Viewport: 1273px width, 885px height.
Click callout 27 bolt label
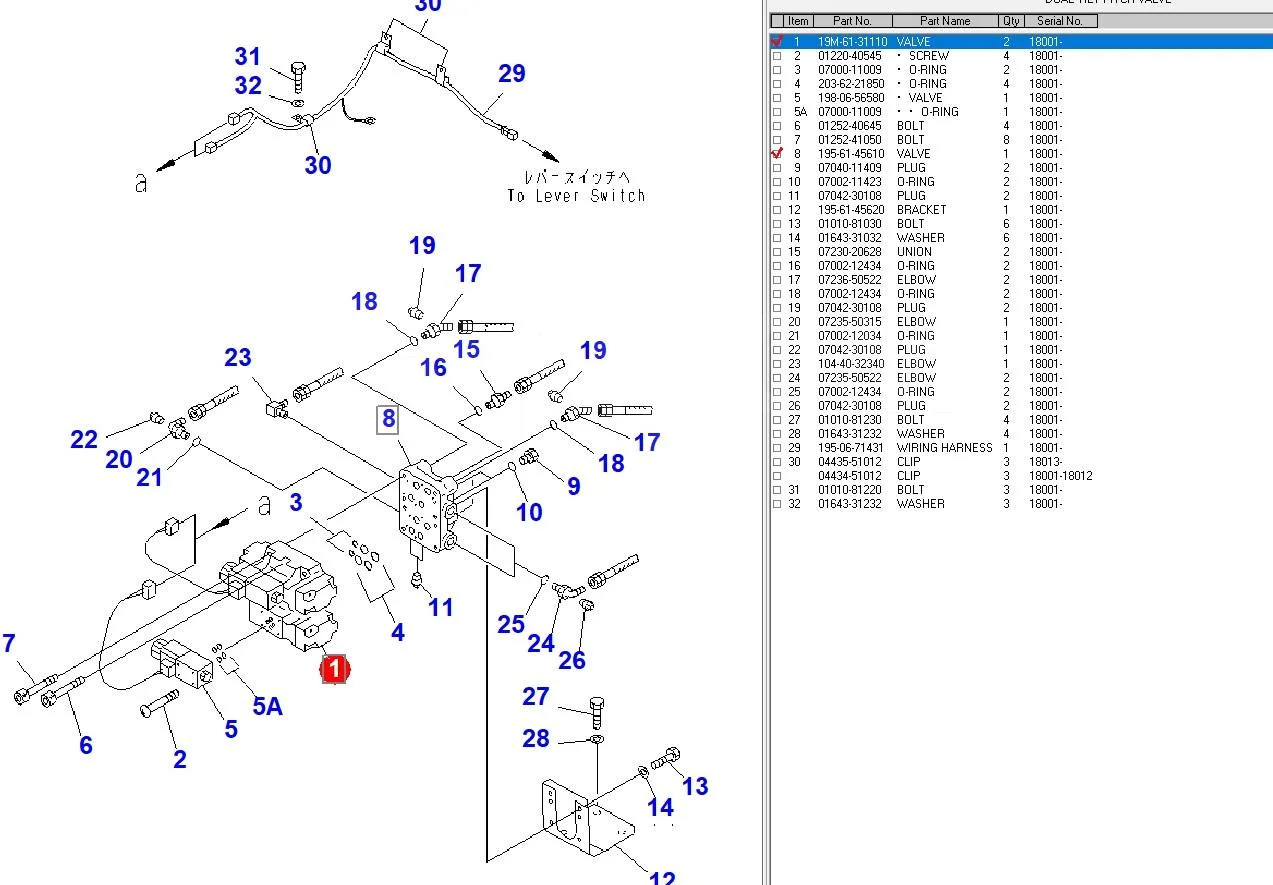[x=536, y=696]
